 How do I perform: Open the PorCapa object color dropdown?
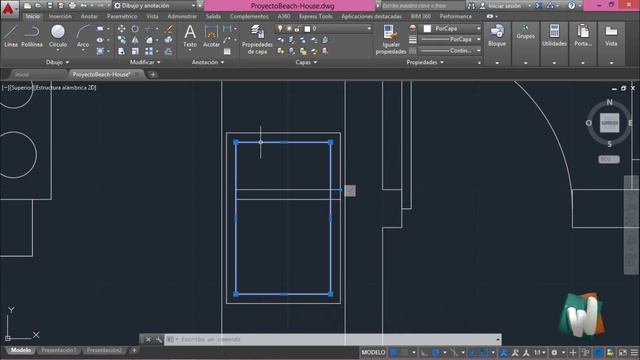(x=451, y=29)
